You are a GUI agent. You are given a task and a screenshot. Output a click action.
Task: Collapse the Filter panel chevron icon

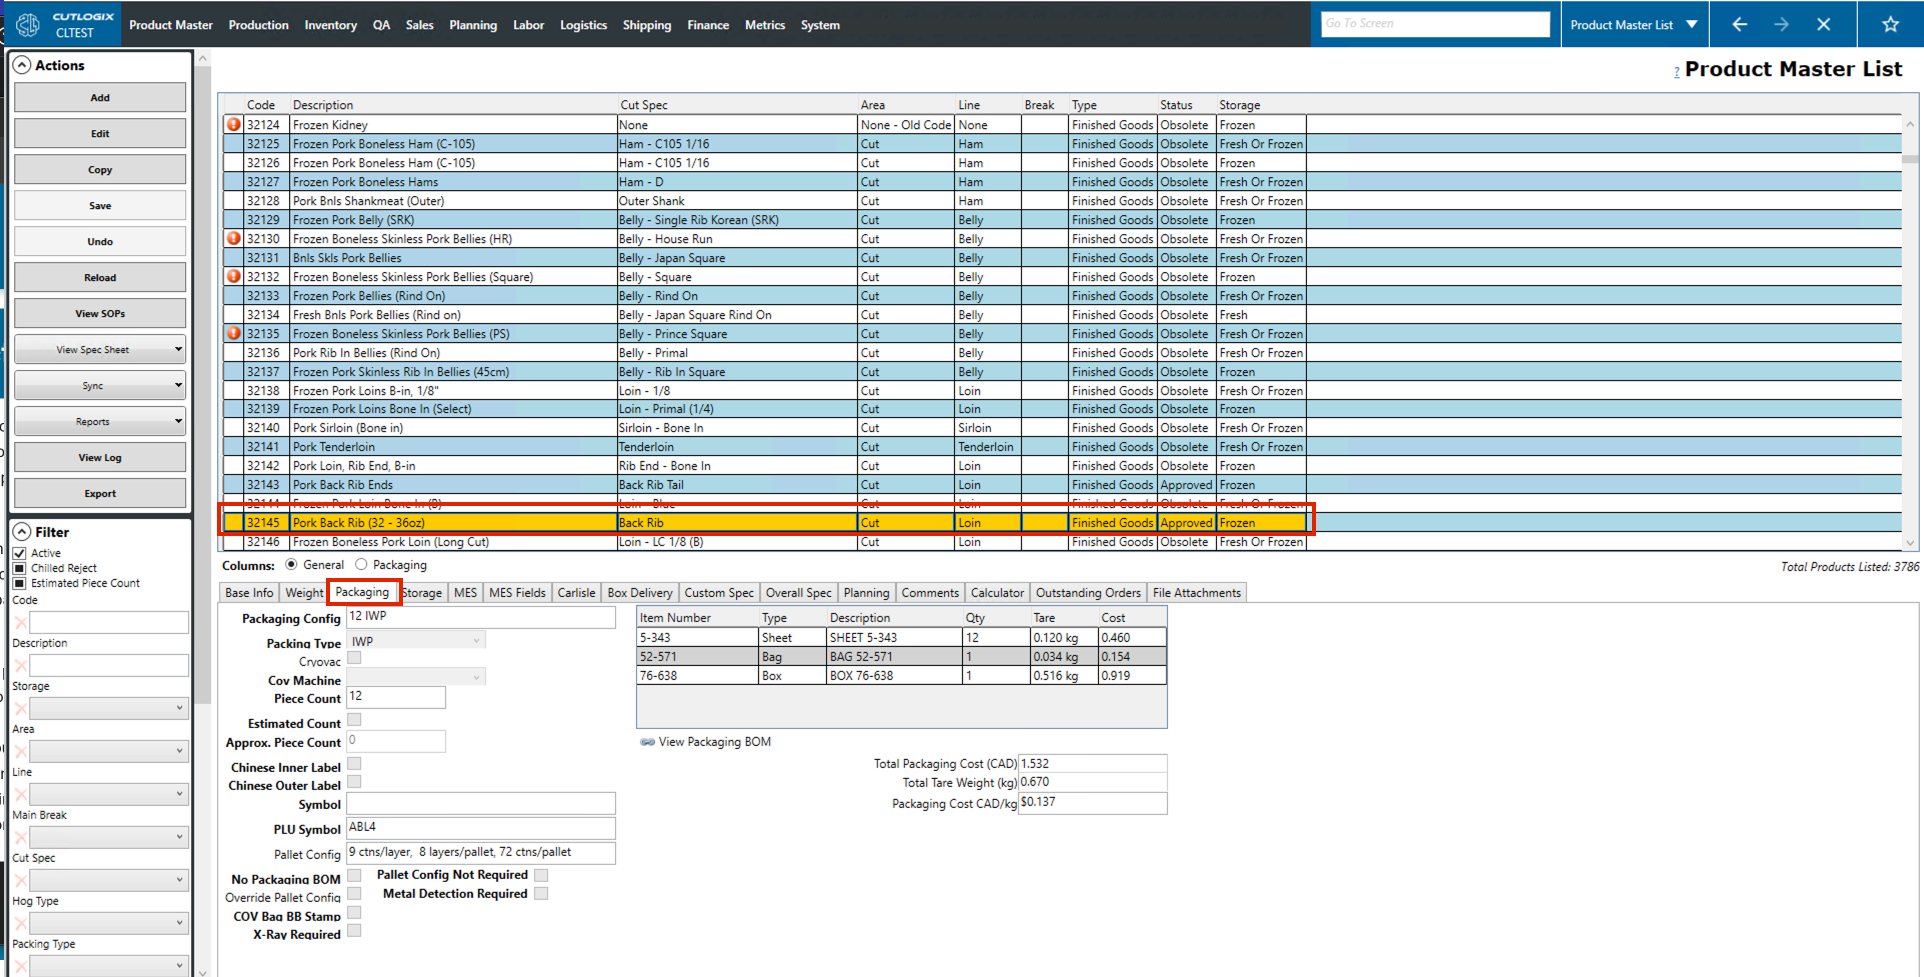point(22,532)
